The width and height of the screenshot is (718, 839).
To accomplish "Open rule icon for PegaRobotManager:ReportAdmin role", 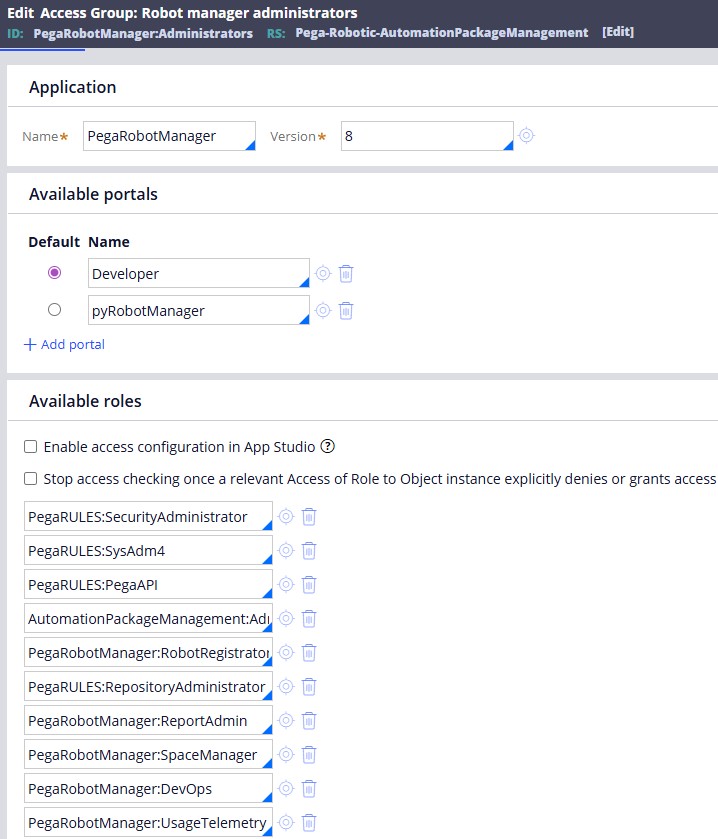I will [x=286, y=720].
